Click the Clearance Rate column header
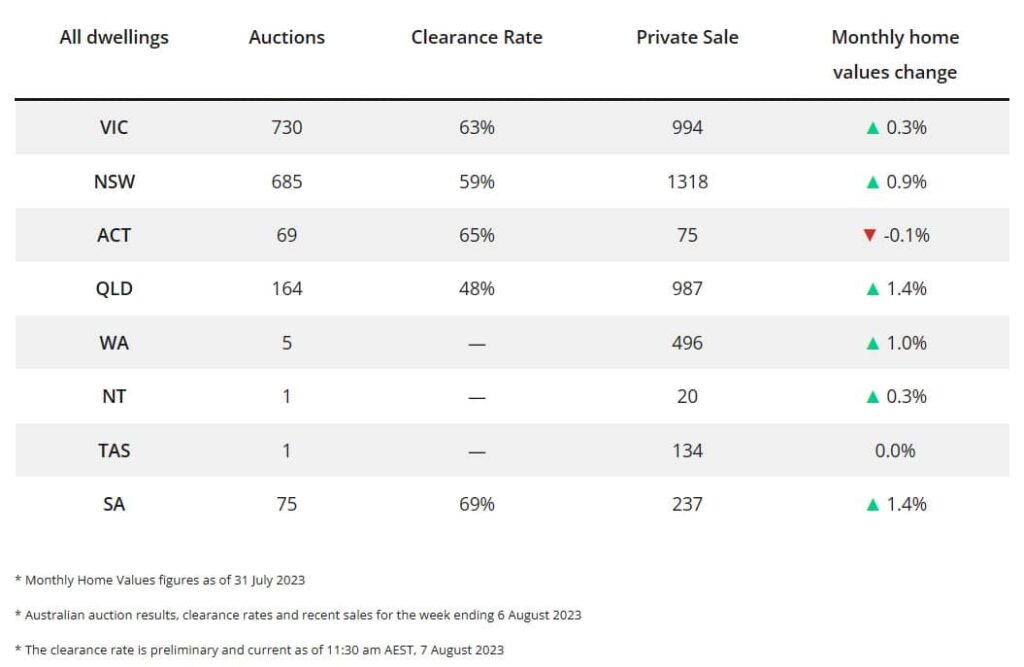Image resolution: width=1024 pixels, height=667 pixels. coord(476,38)
